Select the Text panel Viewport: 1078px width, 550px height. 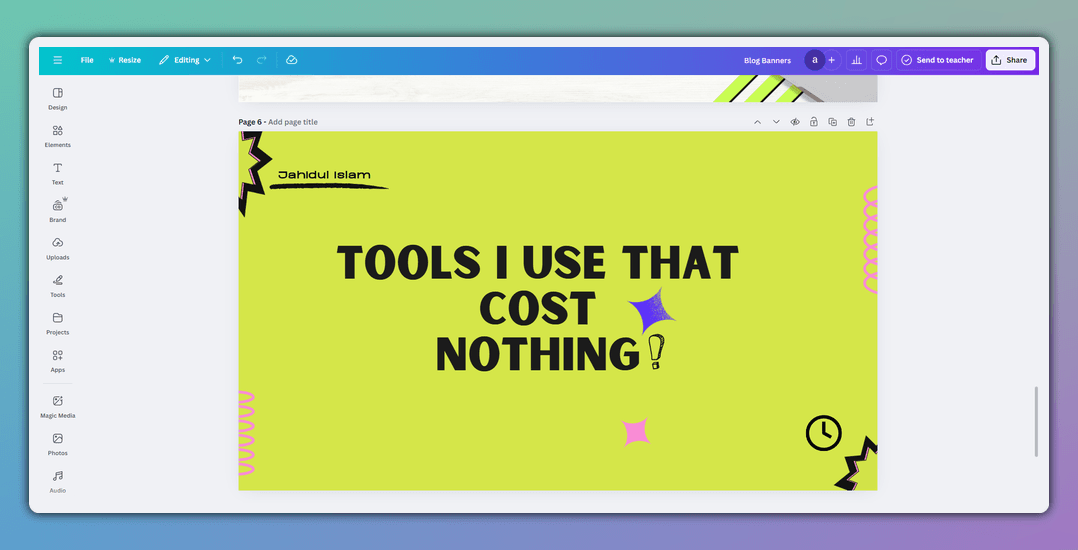(58, 173)
